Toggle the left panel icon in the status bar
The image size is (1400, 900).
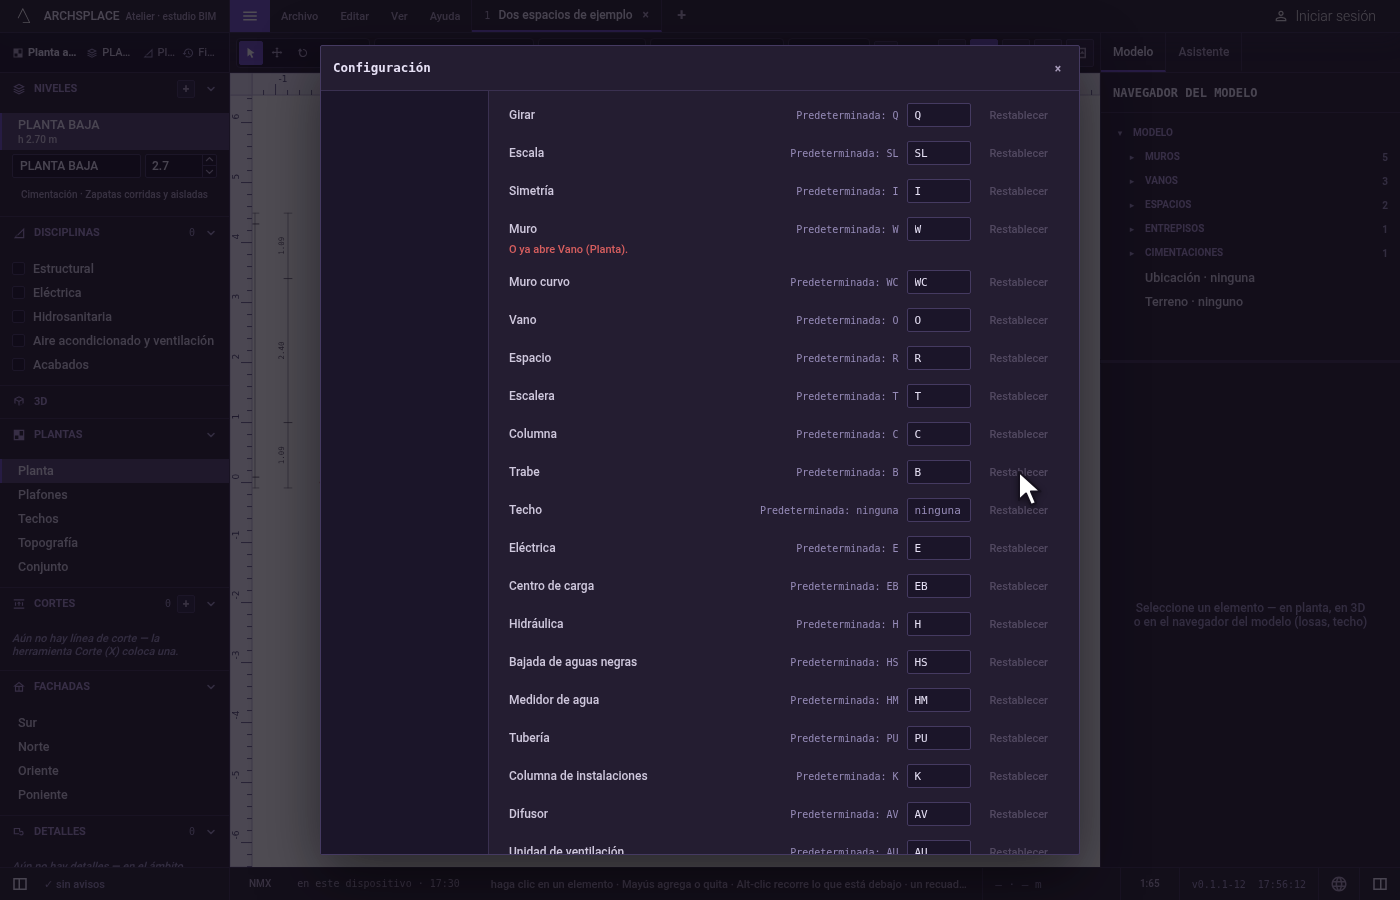tap(20, 884)
